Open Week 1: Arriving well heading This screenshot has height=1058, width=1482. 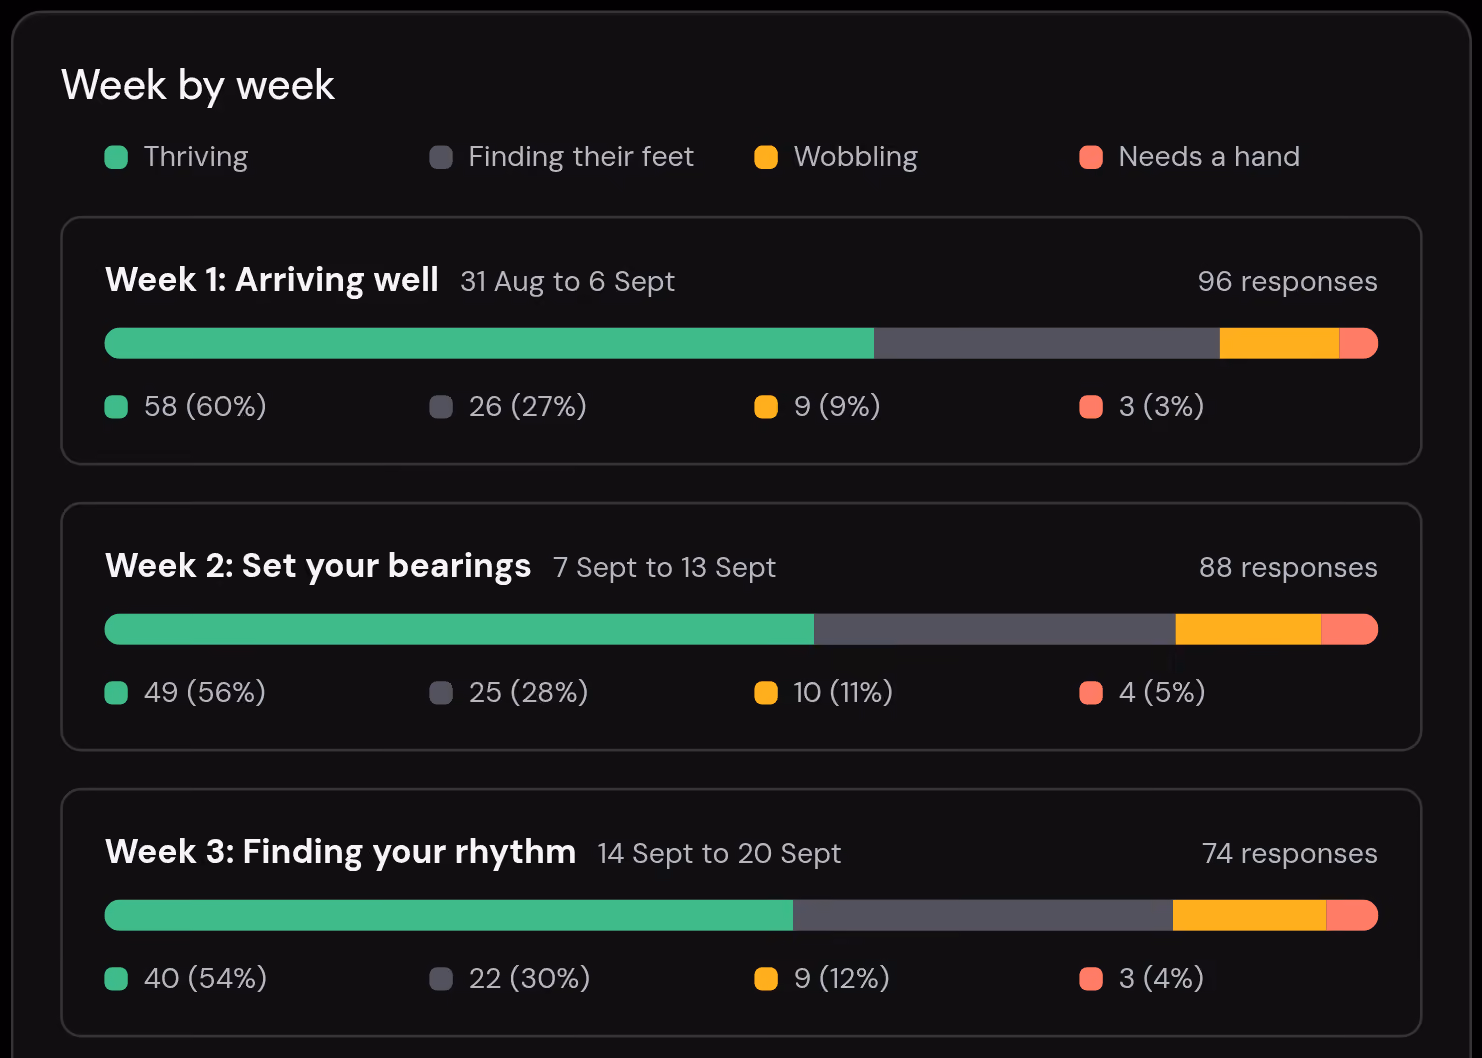click(272, 280)
